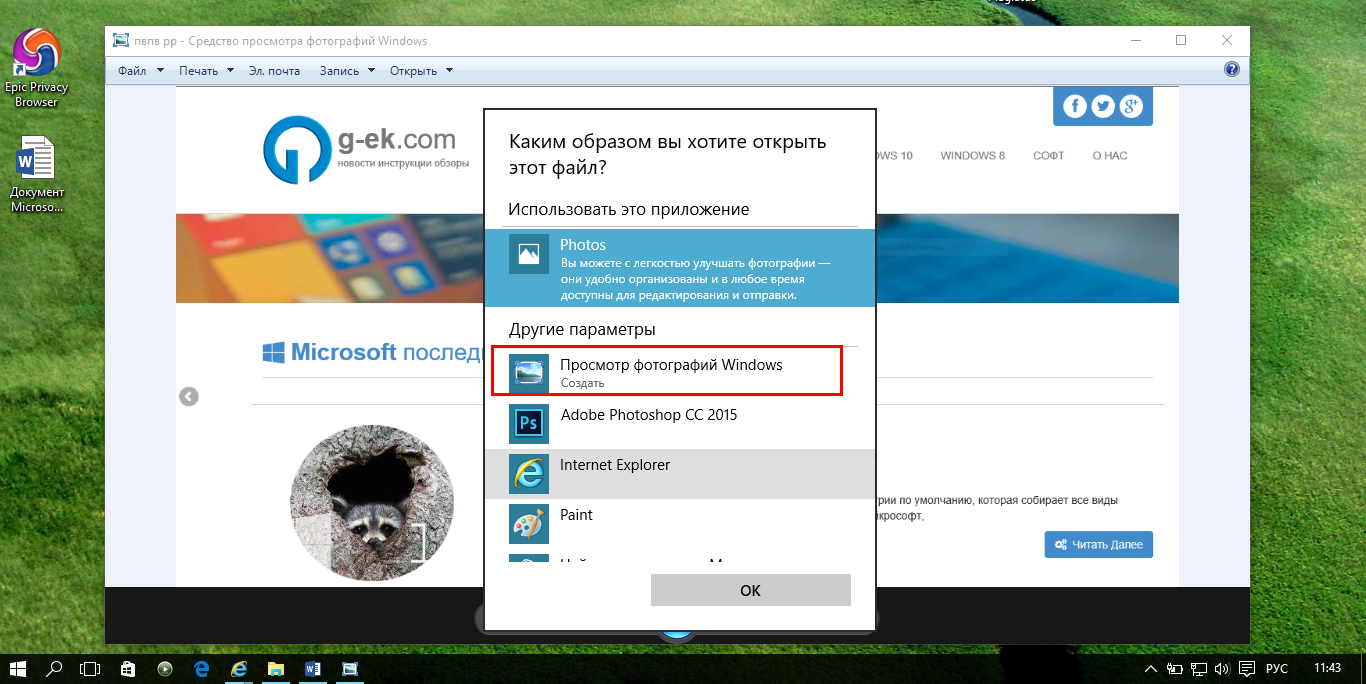Choose Просмотр фотографий Windows icon
This screenshot has width=1366, height=684.
point(528,373)
